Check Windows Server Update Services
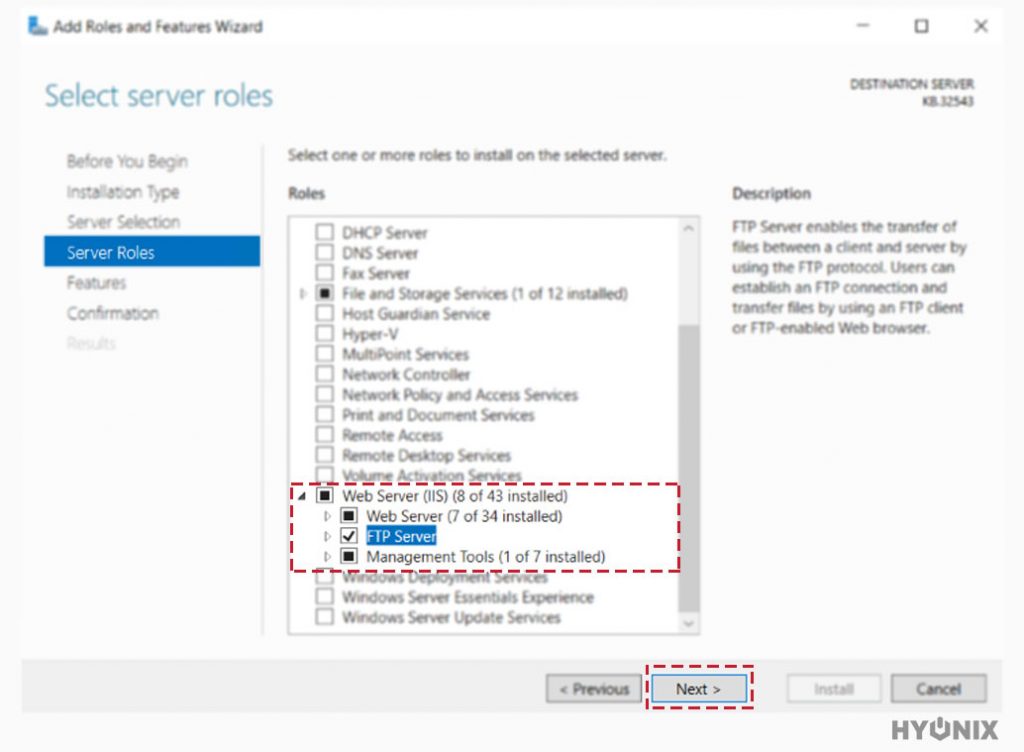 [325, 617]
